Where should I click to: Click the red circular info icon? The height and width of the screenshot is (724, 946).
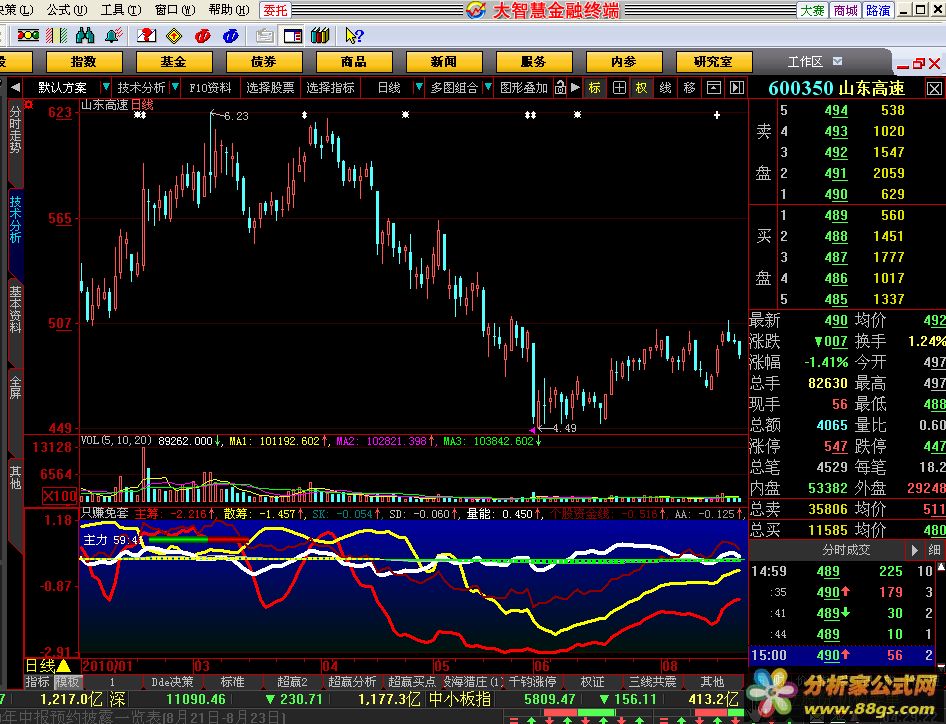point(203,36)
